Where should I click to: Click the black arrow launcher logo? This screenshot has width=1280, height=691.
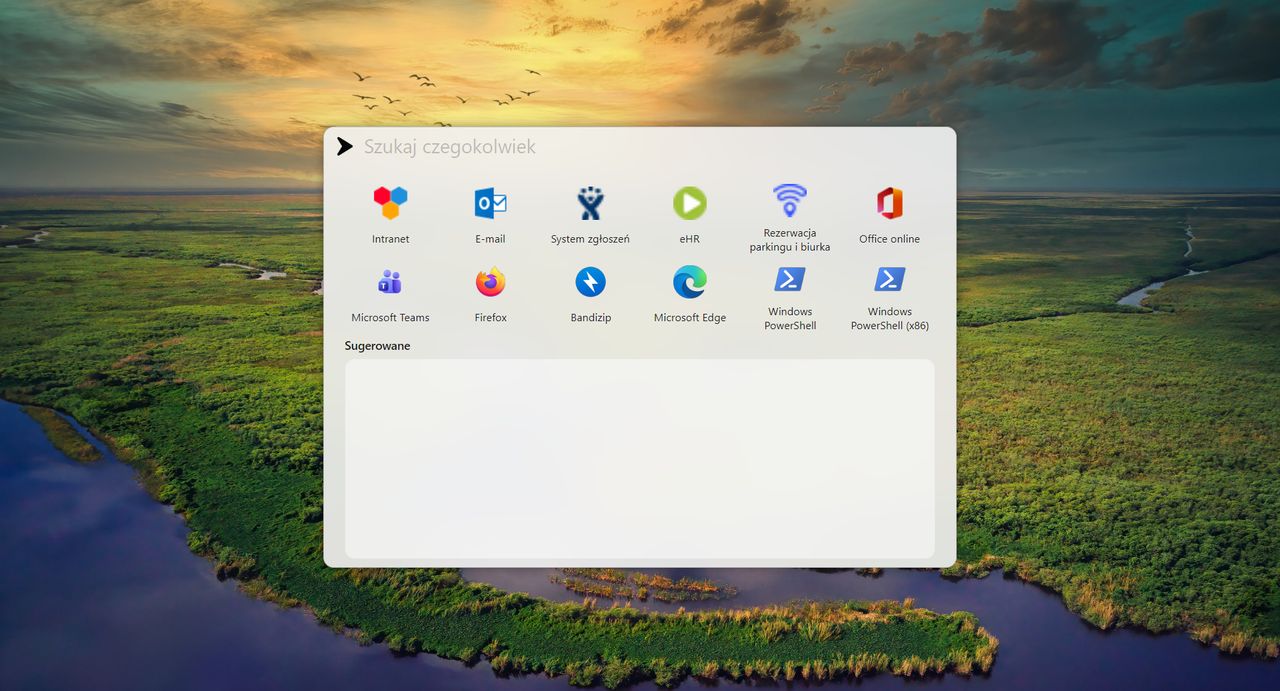tap(345, 147)
